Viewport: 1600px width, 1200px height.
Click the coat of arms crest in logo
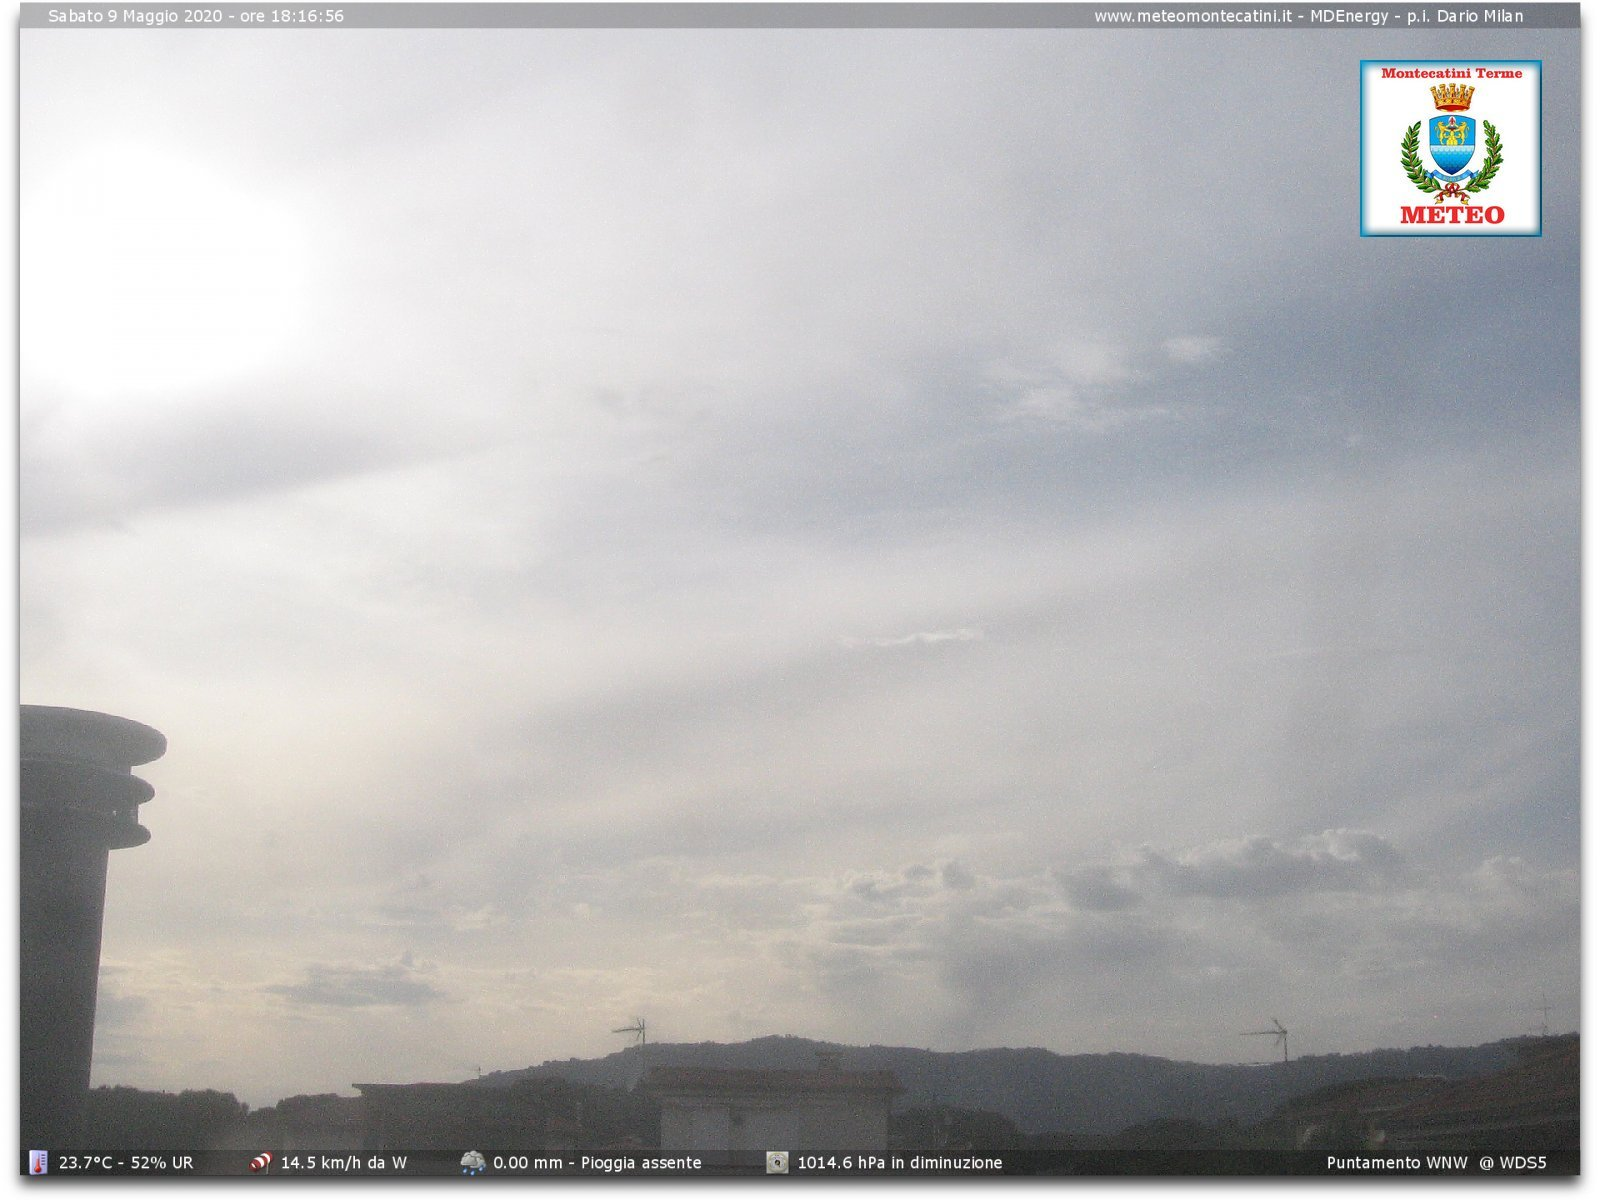pyautogui.click(x=1451, y=142)
